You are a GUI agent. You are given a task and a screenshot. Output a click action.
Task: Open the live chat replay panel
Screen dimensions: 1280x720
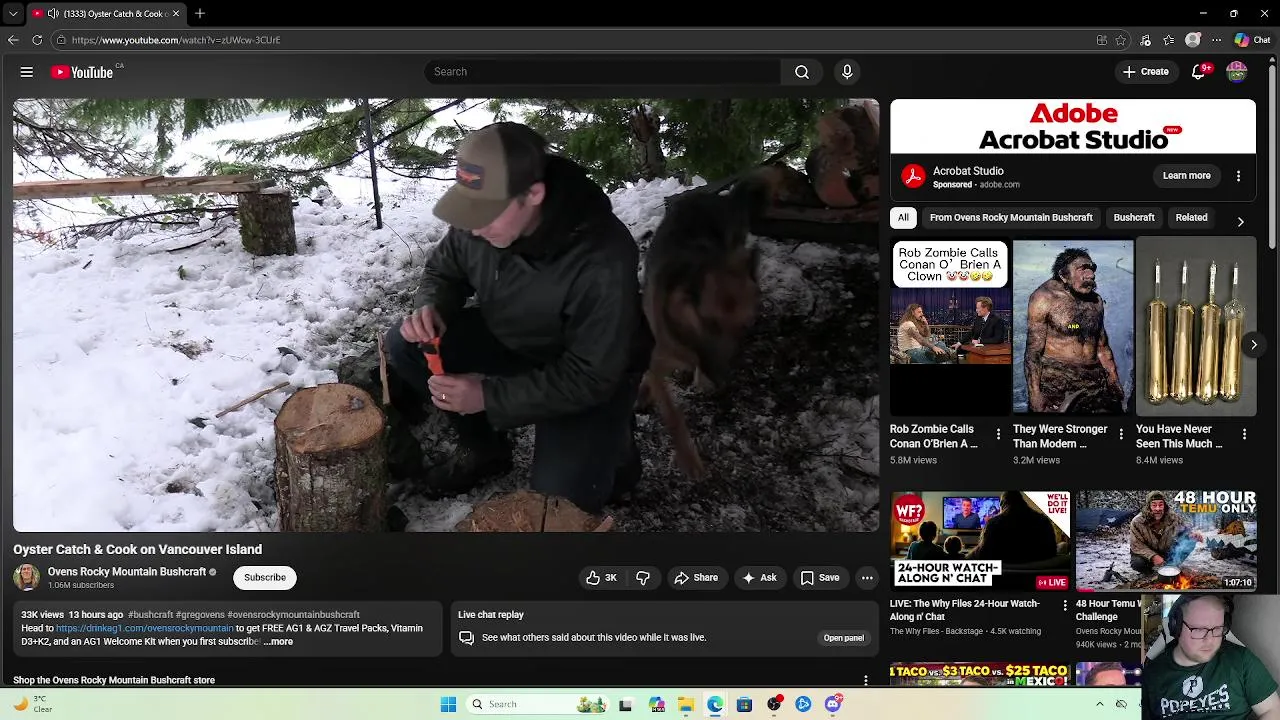843,638
